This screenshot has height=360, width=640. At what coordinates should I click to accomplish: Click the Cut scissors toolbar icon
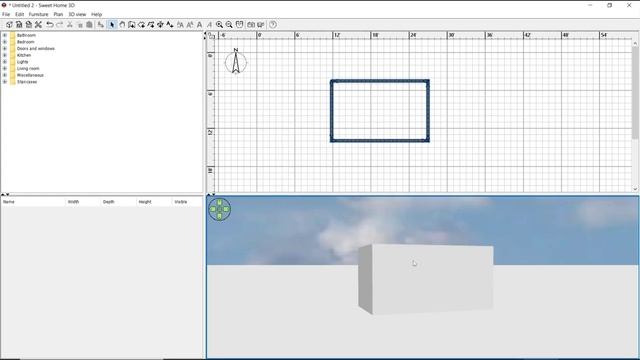click(x=70, y=24)
